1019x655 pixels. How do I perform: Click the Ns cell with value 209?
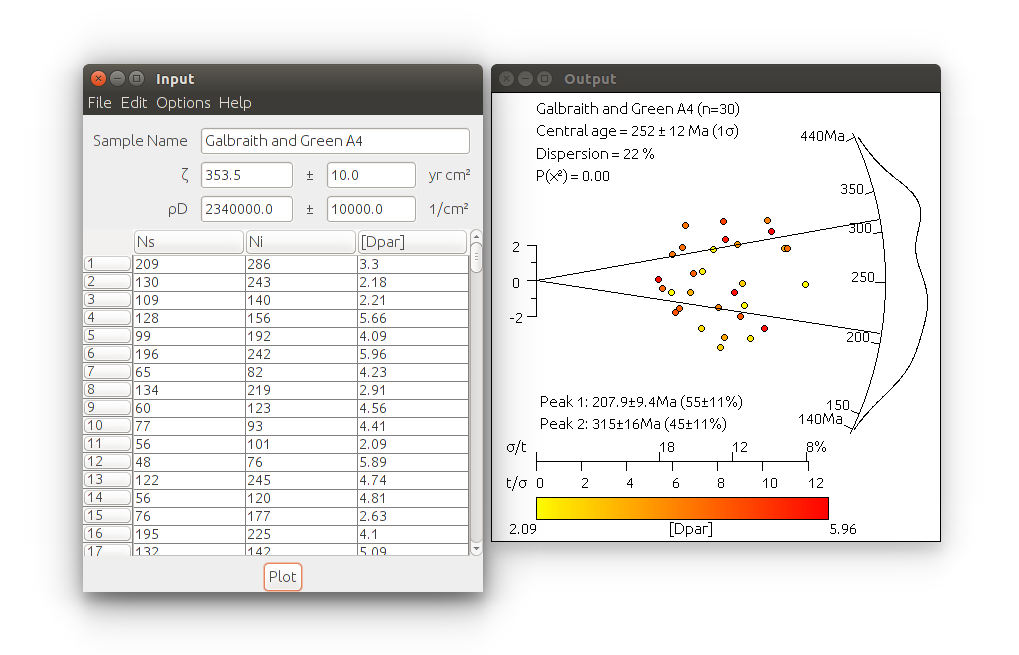tap(188, 264)
